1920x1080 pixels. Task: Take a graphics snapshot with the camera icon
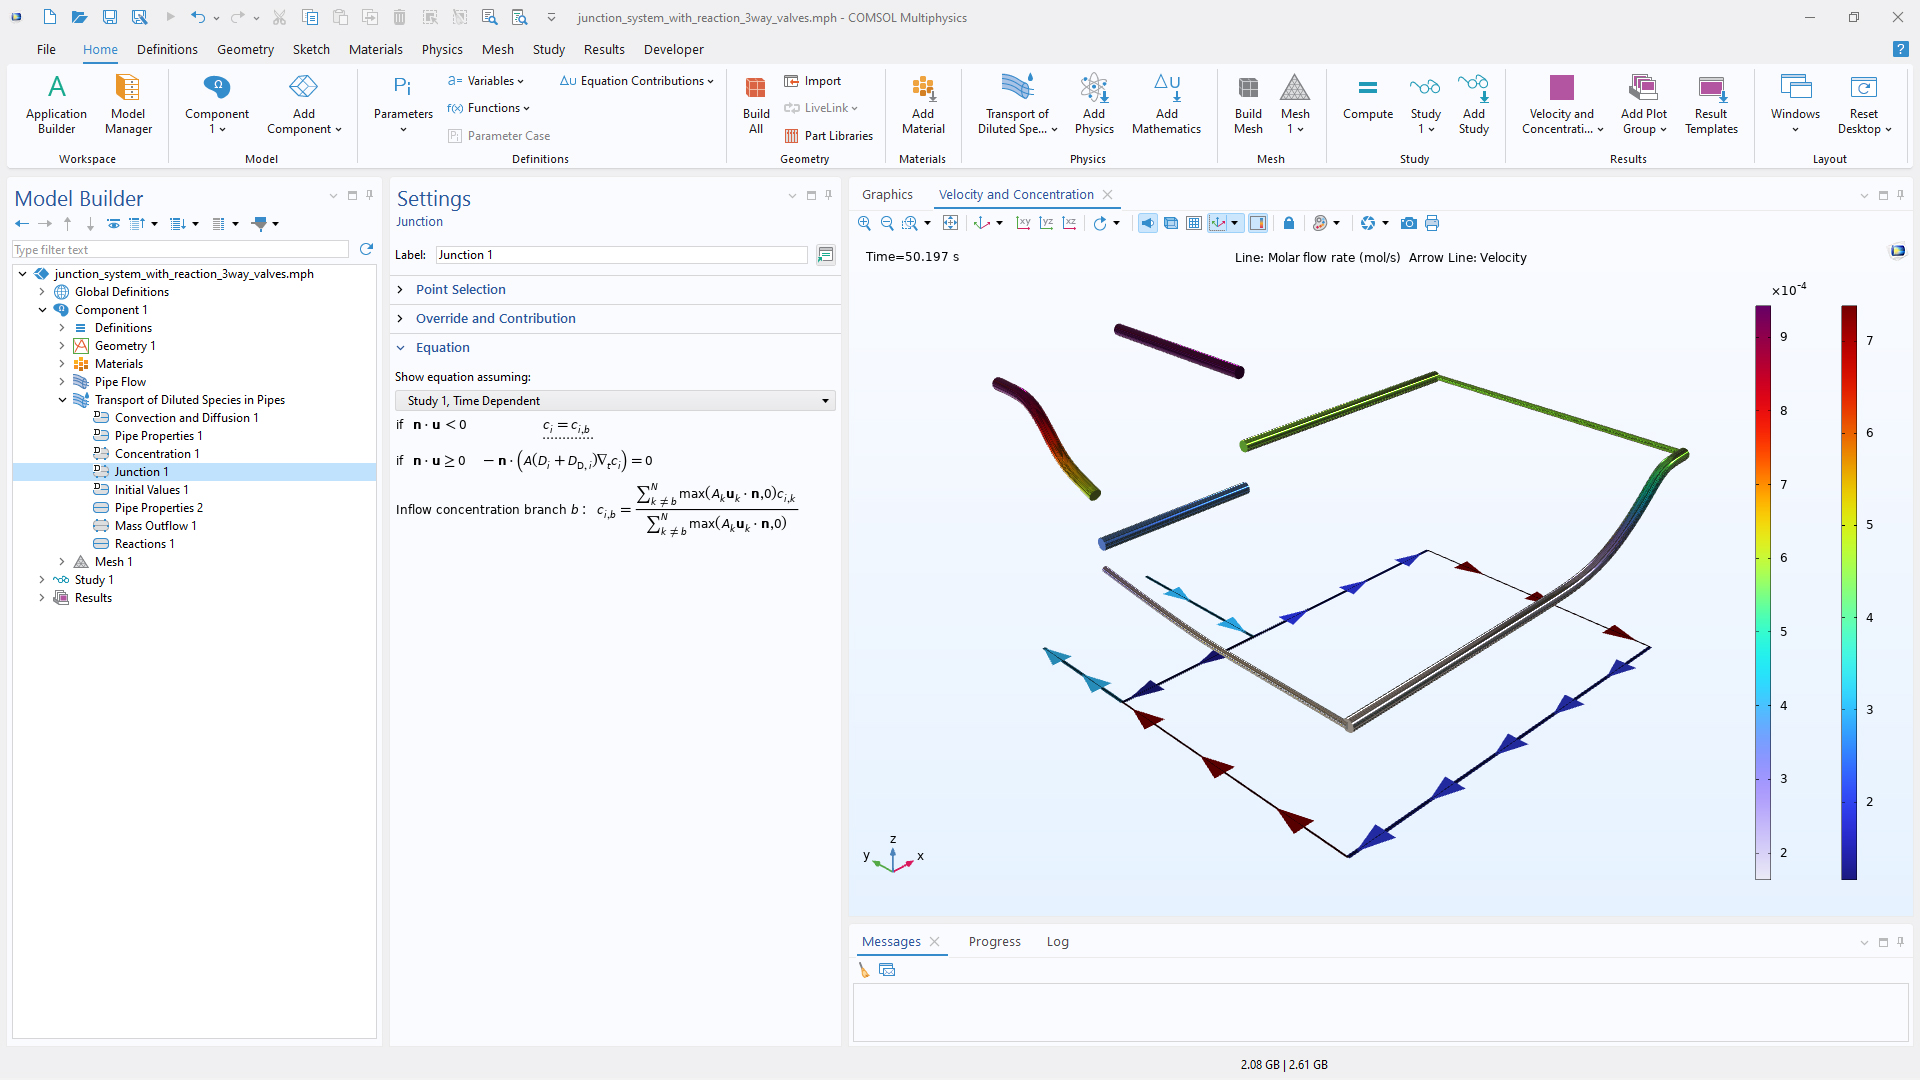tap(1408, 223)
